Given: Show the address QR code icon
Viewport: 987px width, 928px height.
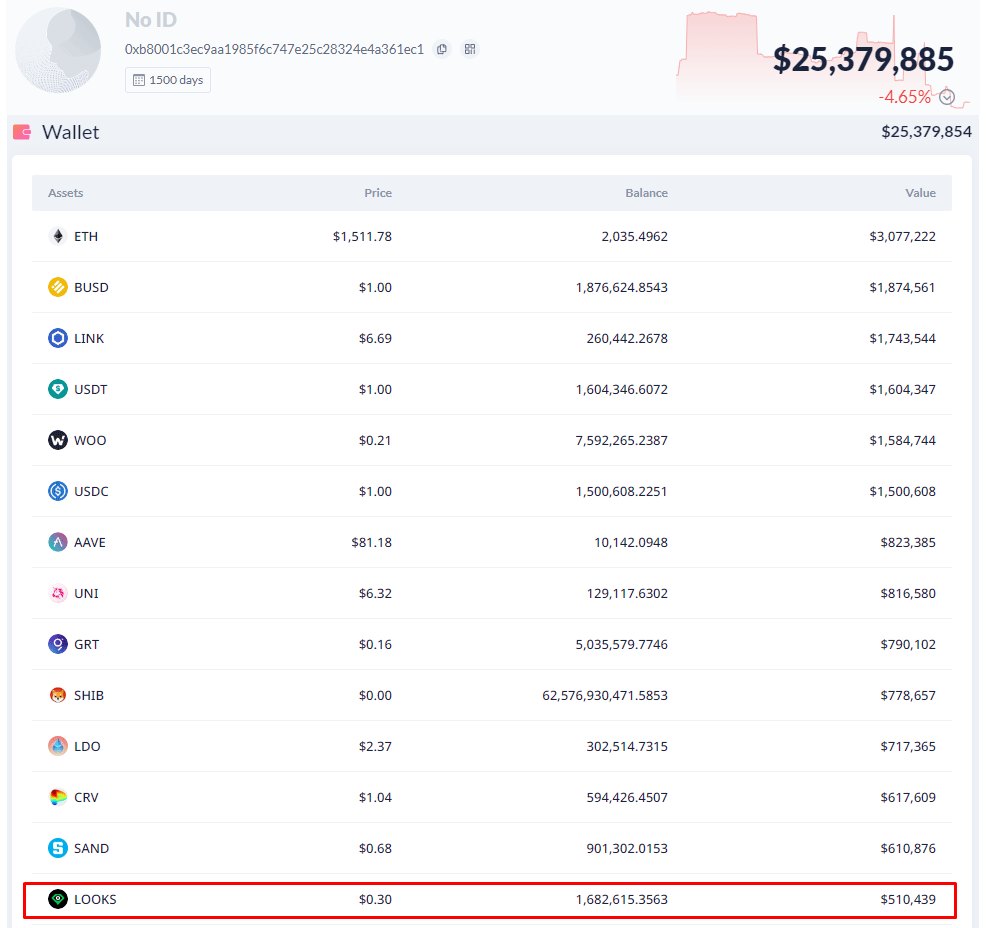Looking at the screenshot, I should [470, 49].
